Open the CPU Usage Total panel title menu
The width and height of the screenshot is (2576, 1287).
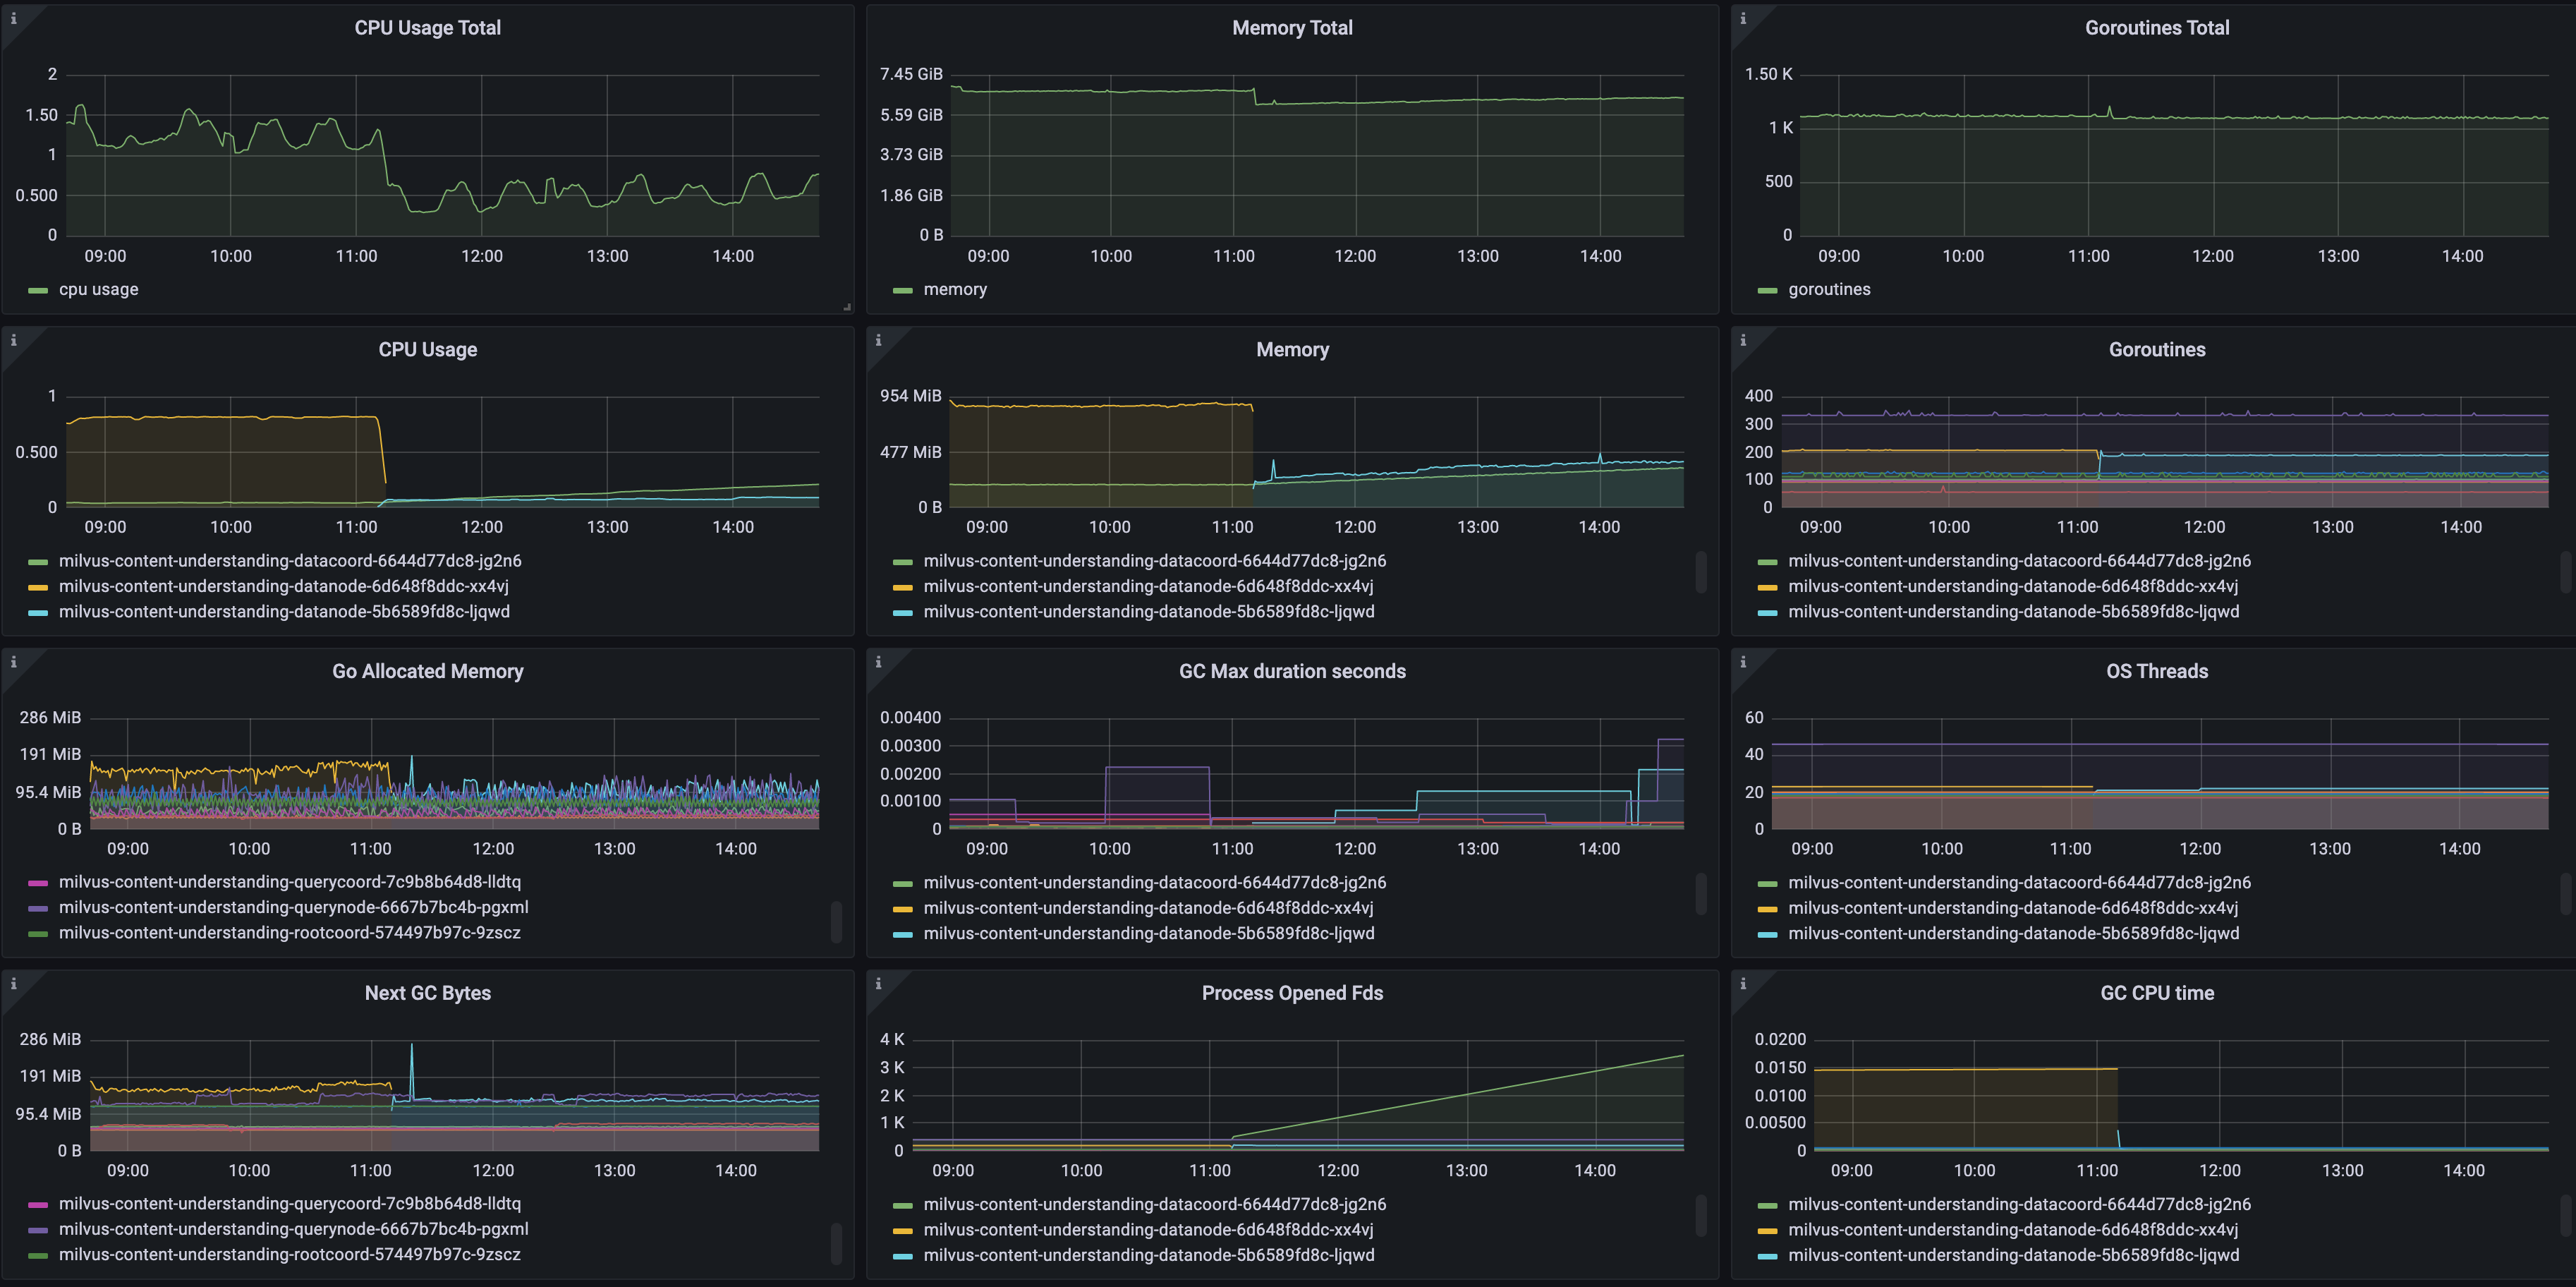click(427, 28)
